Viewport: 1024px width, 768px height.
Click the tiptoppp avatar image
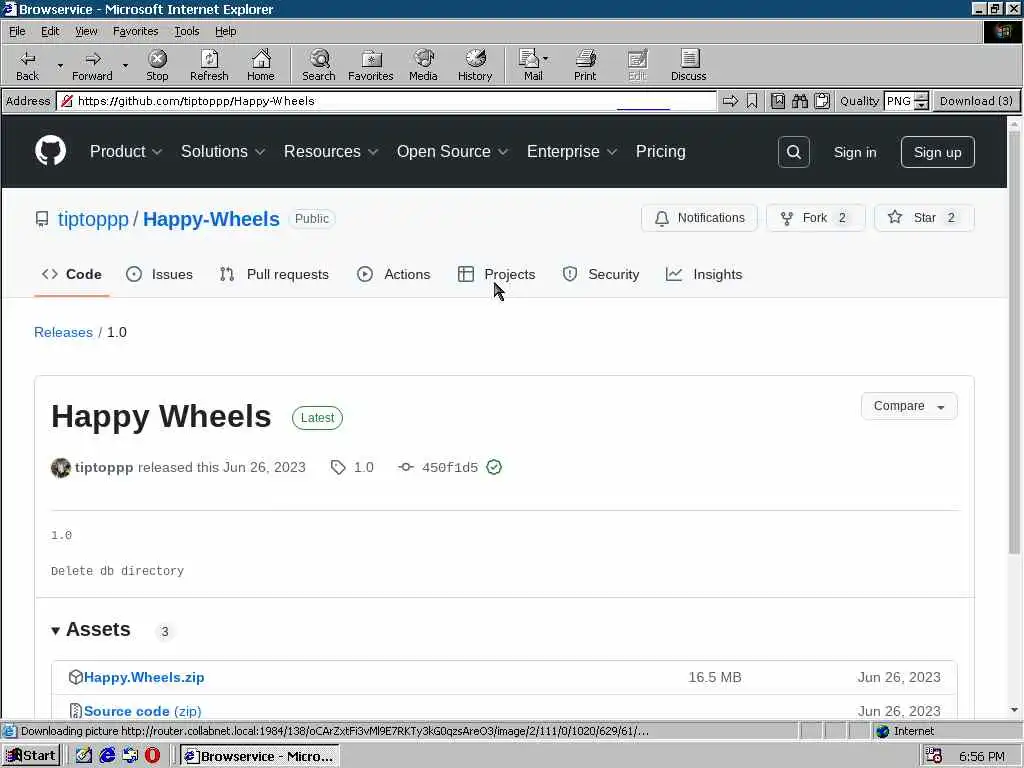click(61, 468)
